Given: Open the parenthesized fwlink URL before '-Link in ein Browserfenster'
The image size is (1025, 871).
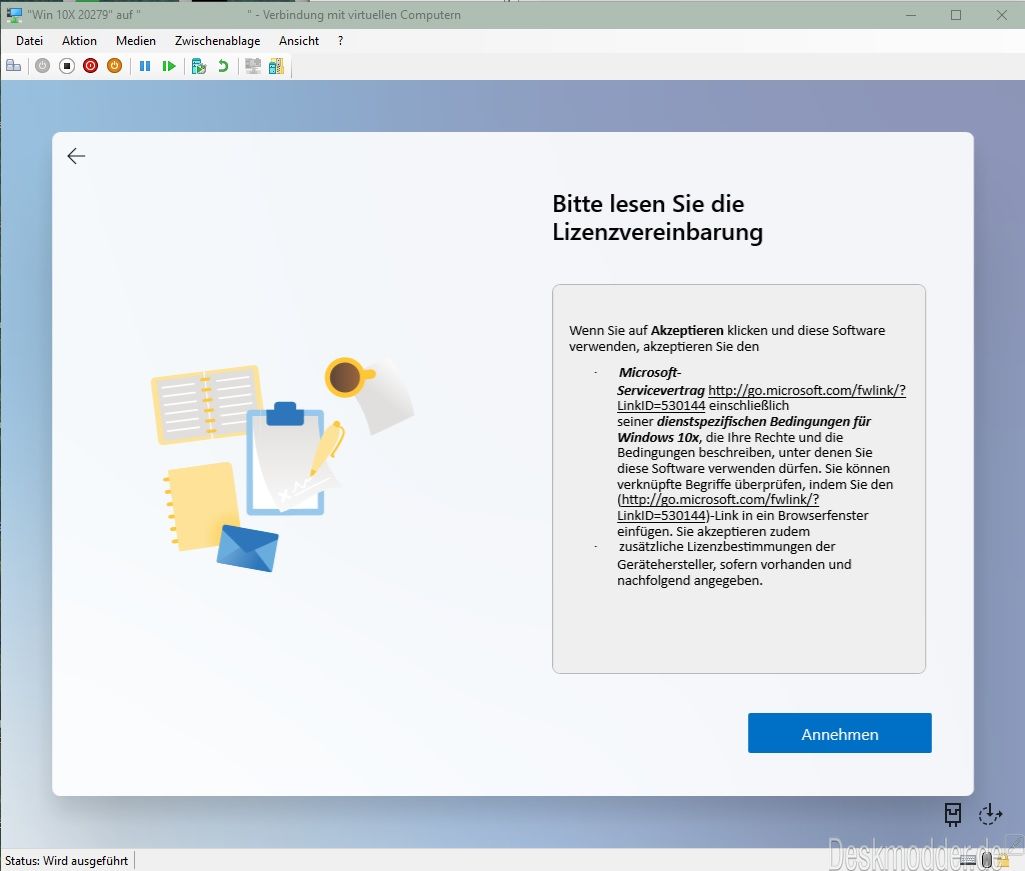Looking at the screenshot, I should 718,507.
